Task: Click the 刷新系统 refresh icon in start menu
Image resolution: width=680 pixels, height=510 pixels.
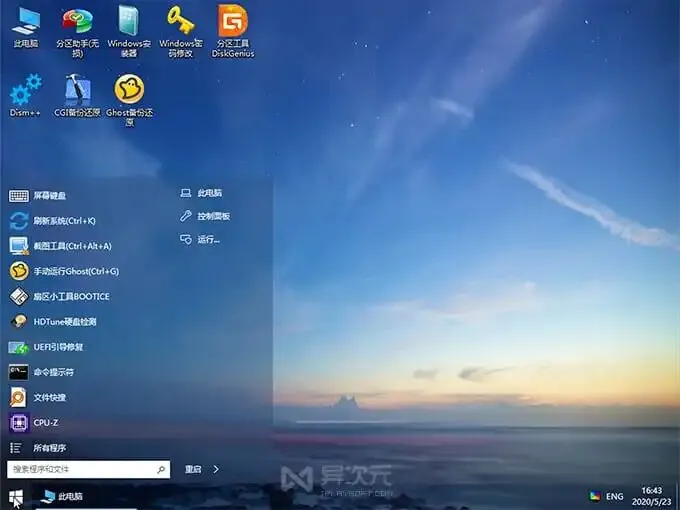Action: [19, 221]
